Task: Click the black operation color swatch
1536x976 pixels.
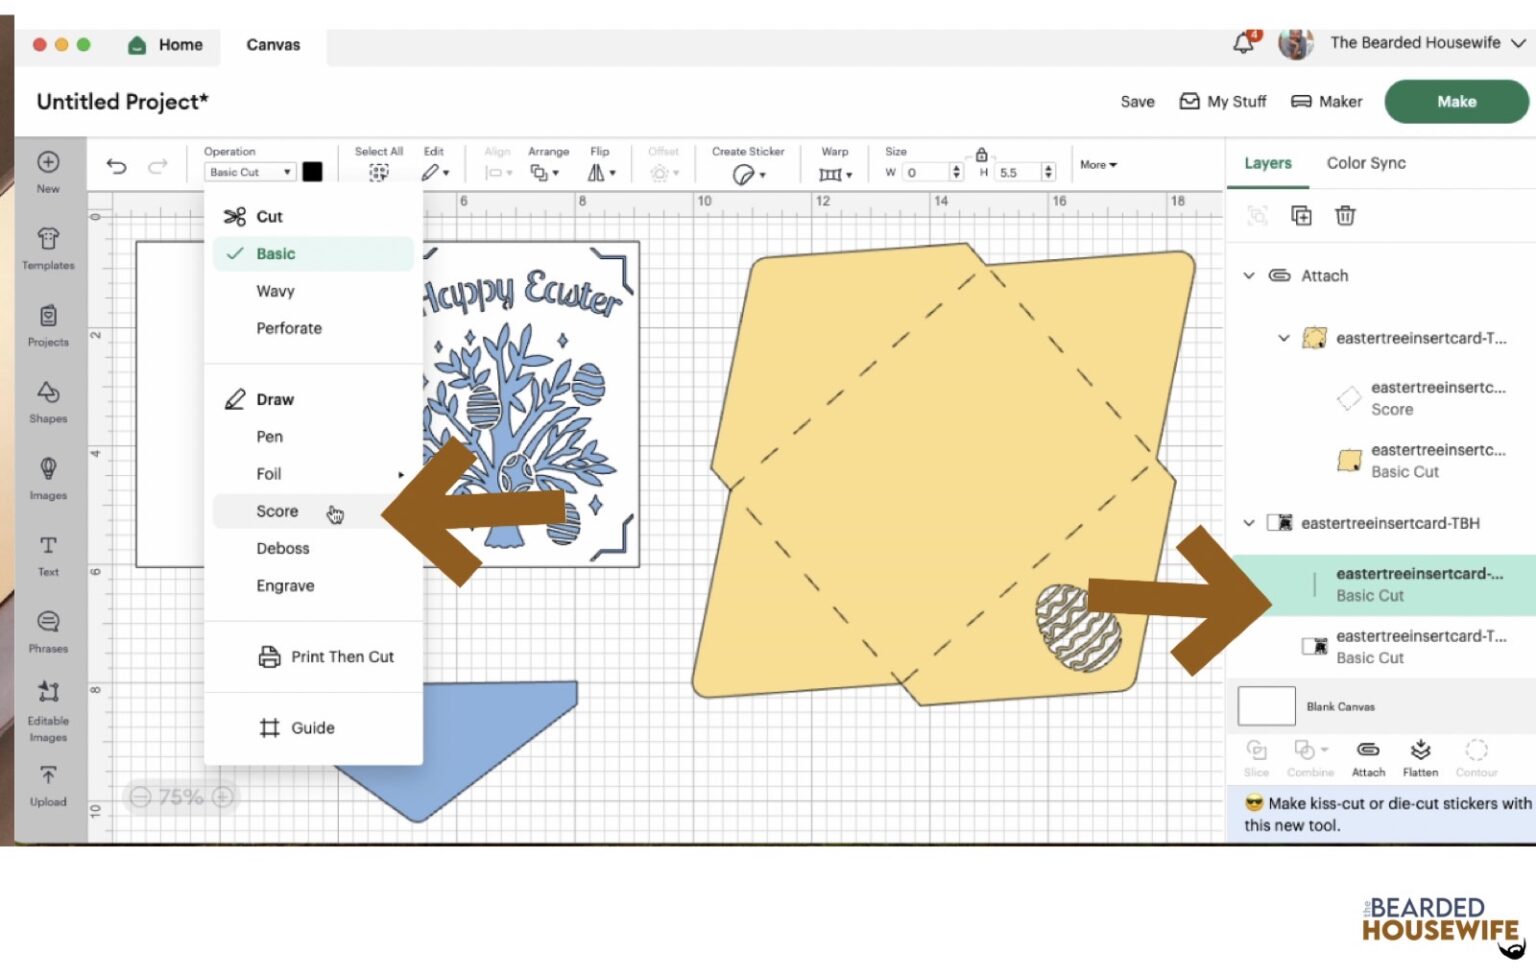Action: coord(313,172)
